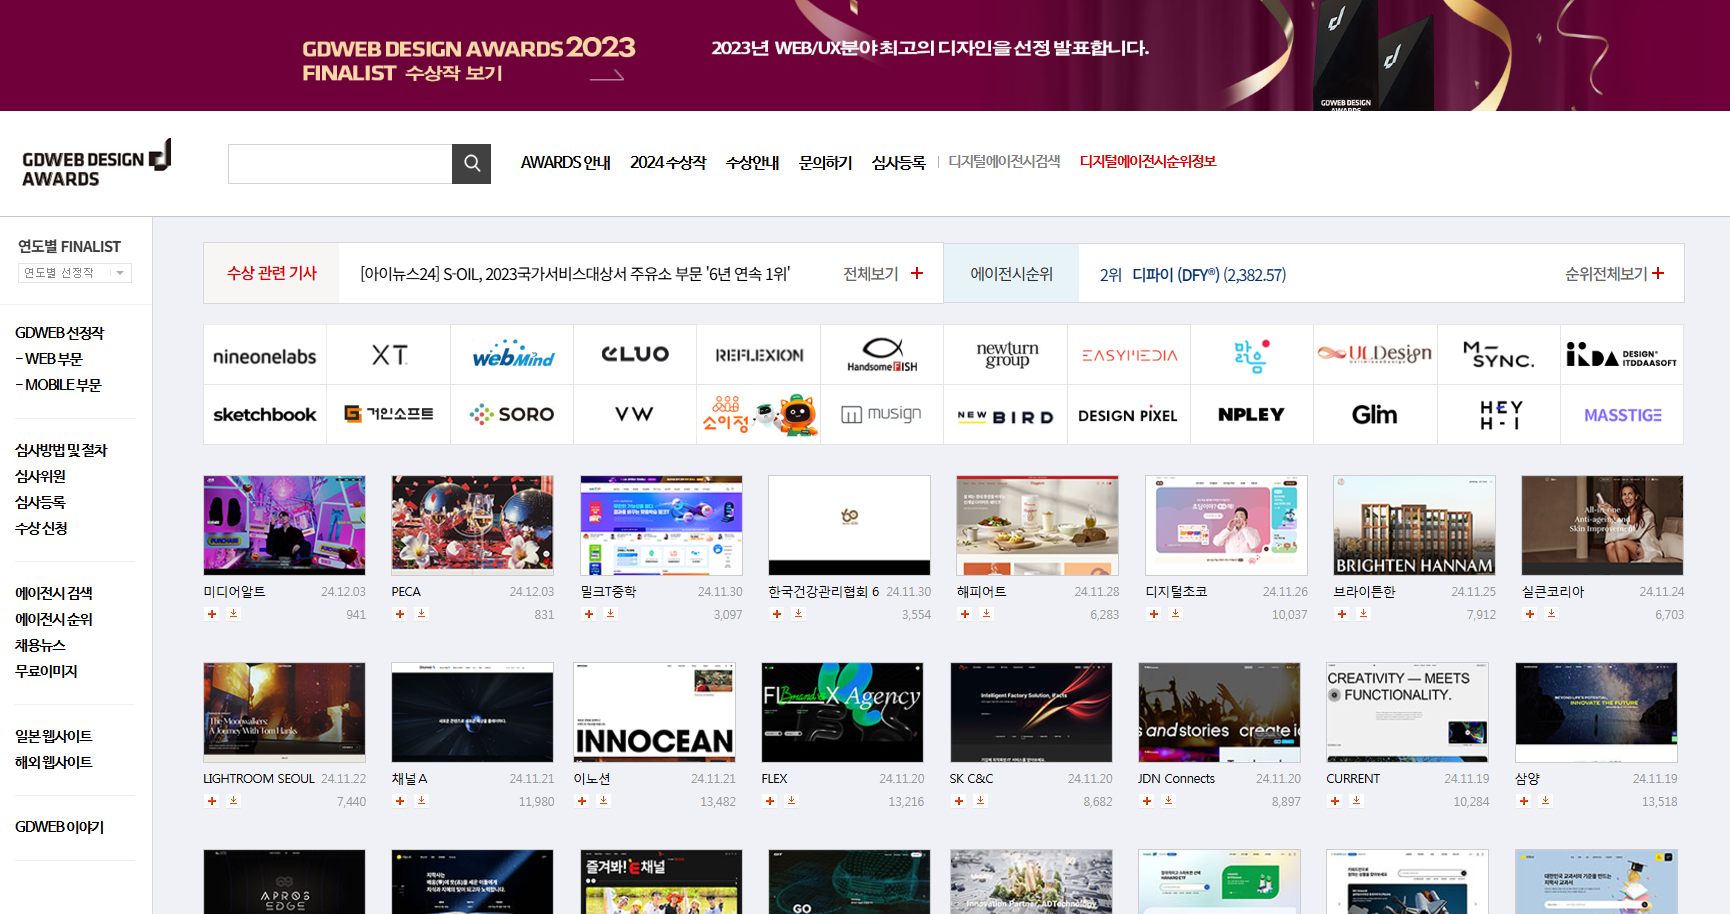Open the webMind agency logo

(513, 356)
